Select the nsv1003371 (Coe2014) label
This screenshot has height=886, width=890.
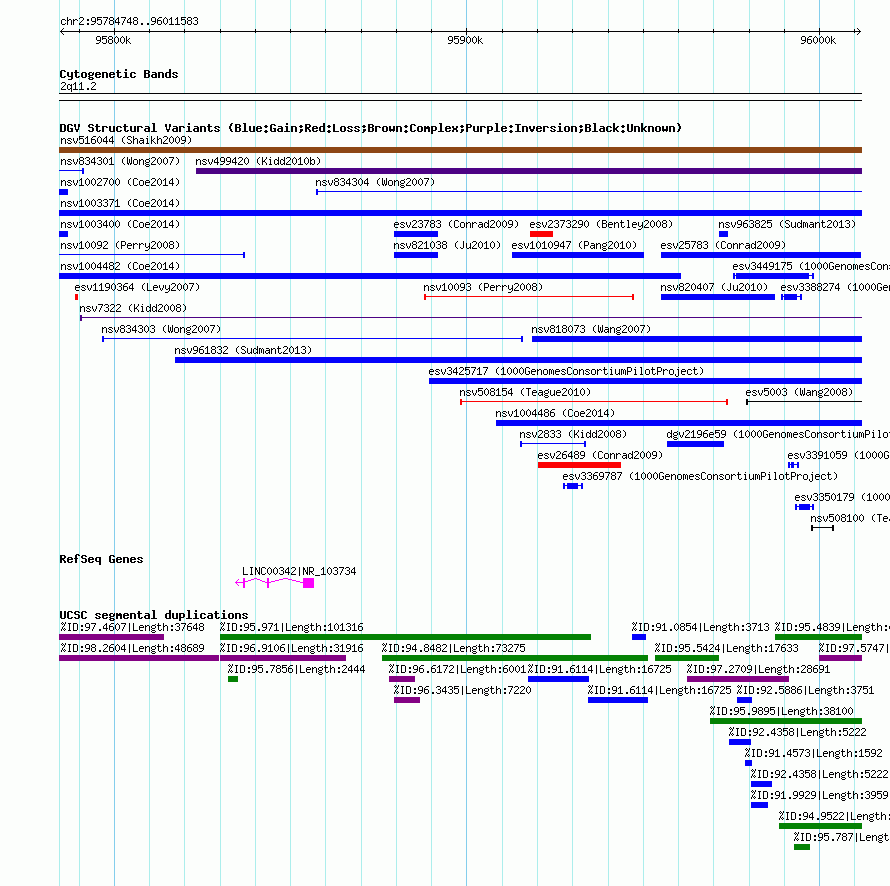click(x=120, y=203)
